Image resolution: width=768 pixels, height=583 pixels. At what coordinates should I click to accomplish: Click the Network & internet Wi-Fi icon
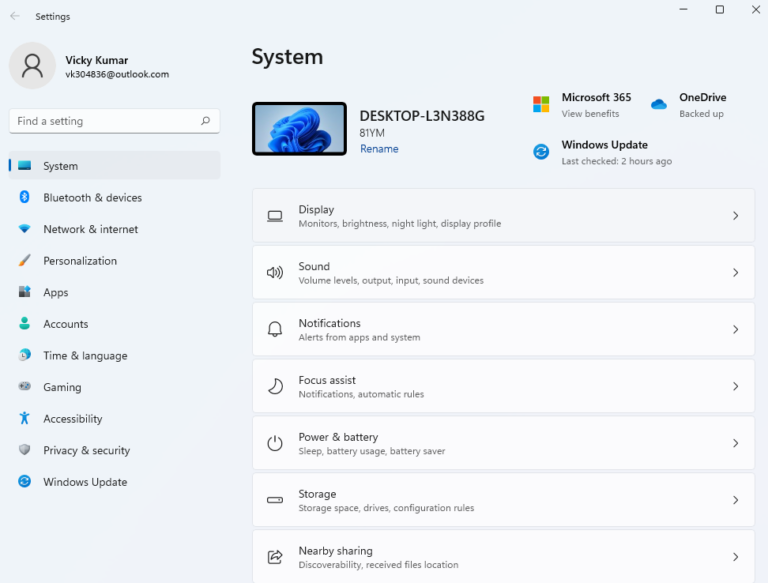click(25, 229)
